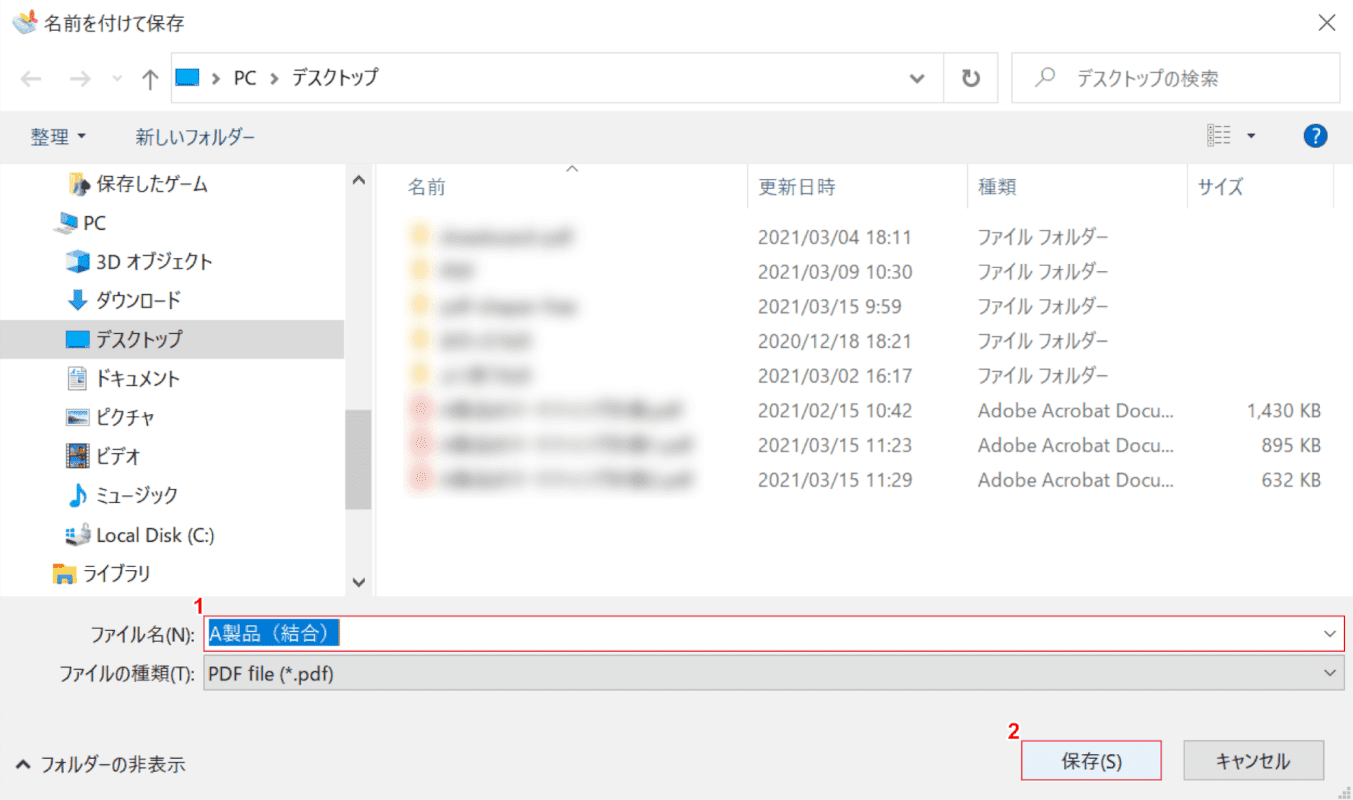The height and width of the screenshot is (800, 1353).
Task: Open the 整理 menu
Action: (58, 137)
